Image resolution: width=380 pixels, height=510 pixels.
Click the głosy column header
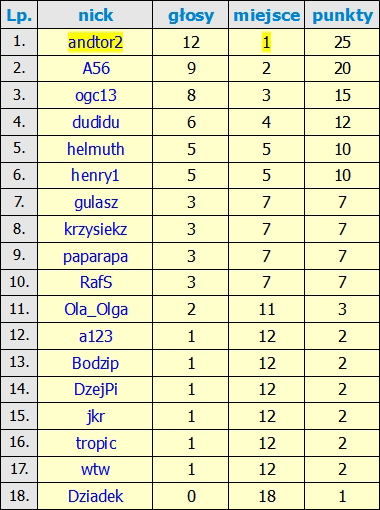[x=191, y=16]
